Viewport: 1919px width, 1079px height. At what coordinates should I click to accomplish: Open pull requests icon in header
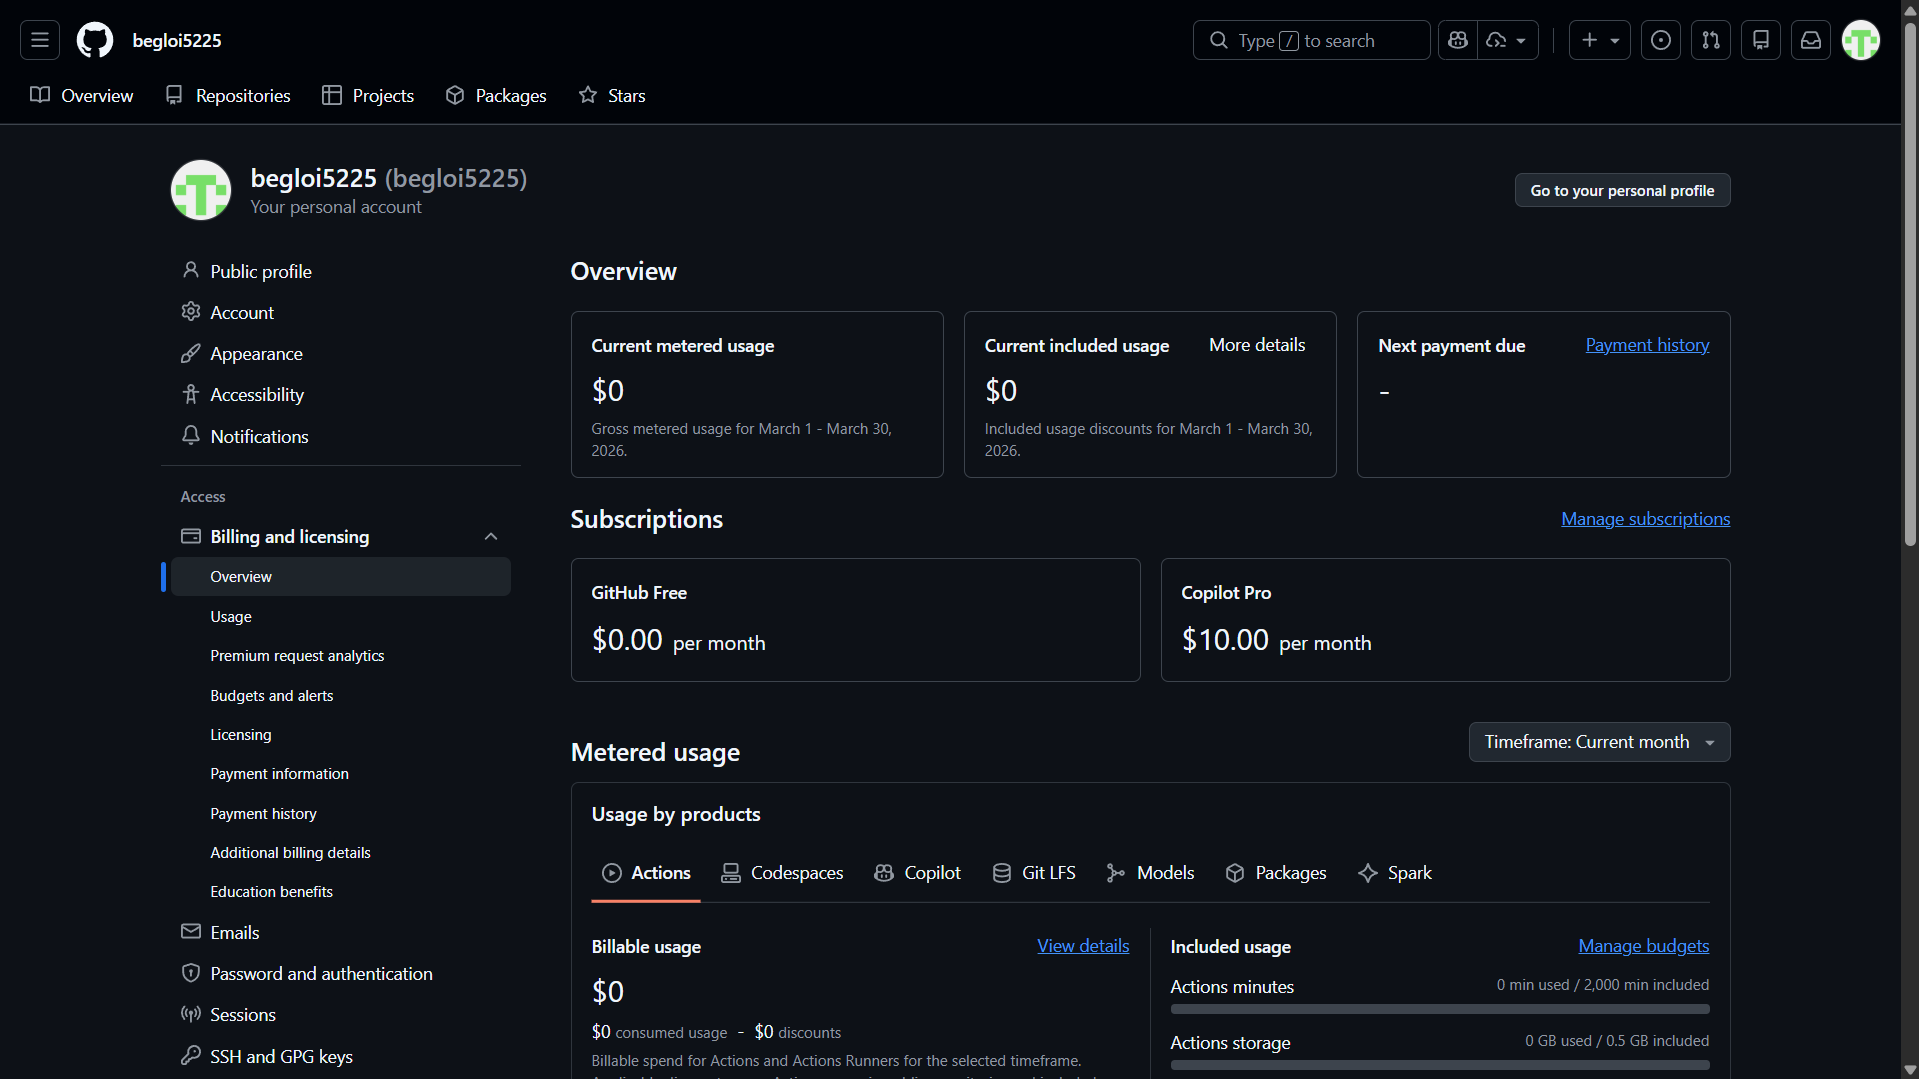pyautogui.click(x=1710, y=40)
